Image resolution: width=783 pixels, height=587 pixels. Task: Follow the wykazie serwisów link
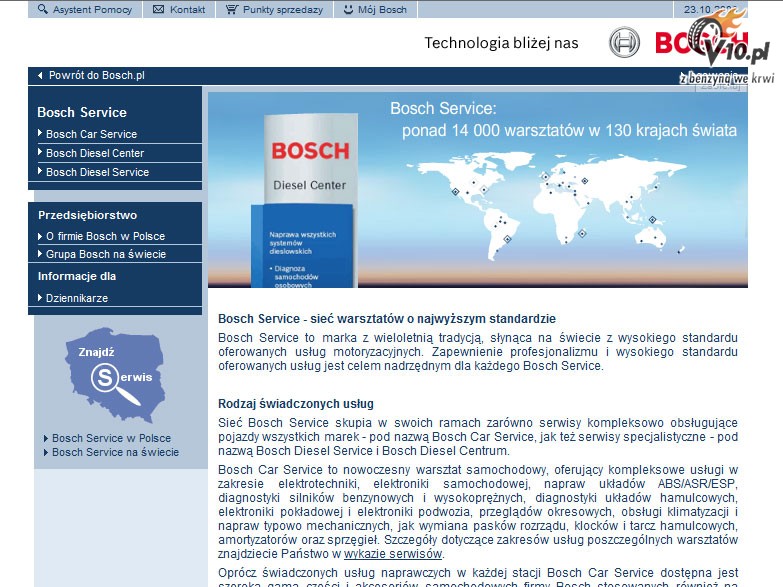(393, 554)
